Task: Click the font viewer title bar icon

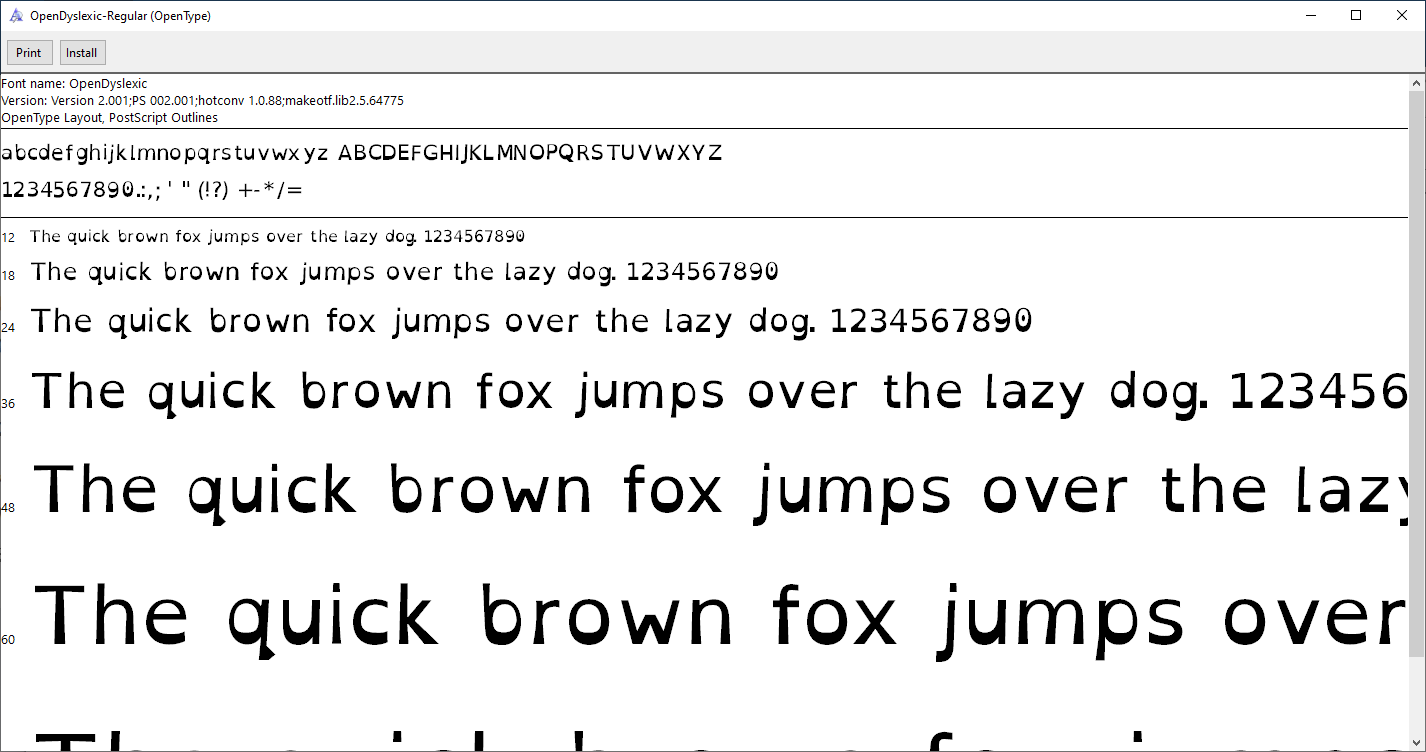Action: click(x=16, y=15)
